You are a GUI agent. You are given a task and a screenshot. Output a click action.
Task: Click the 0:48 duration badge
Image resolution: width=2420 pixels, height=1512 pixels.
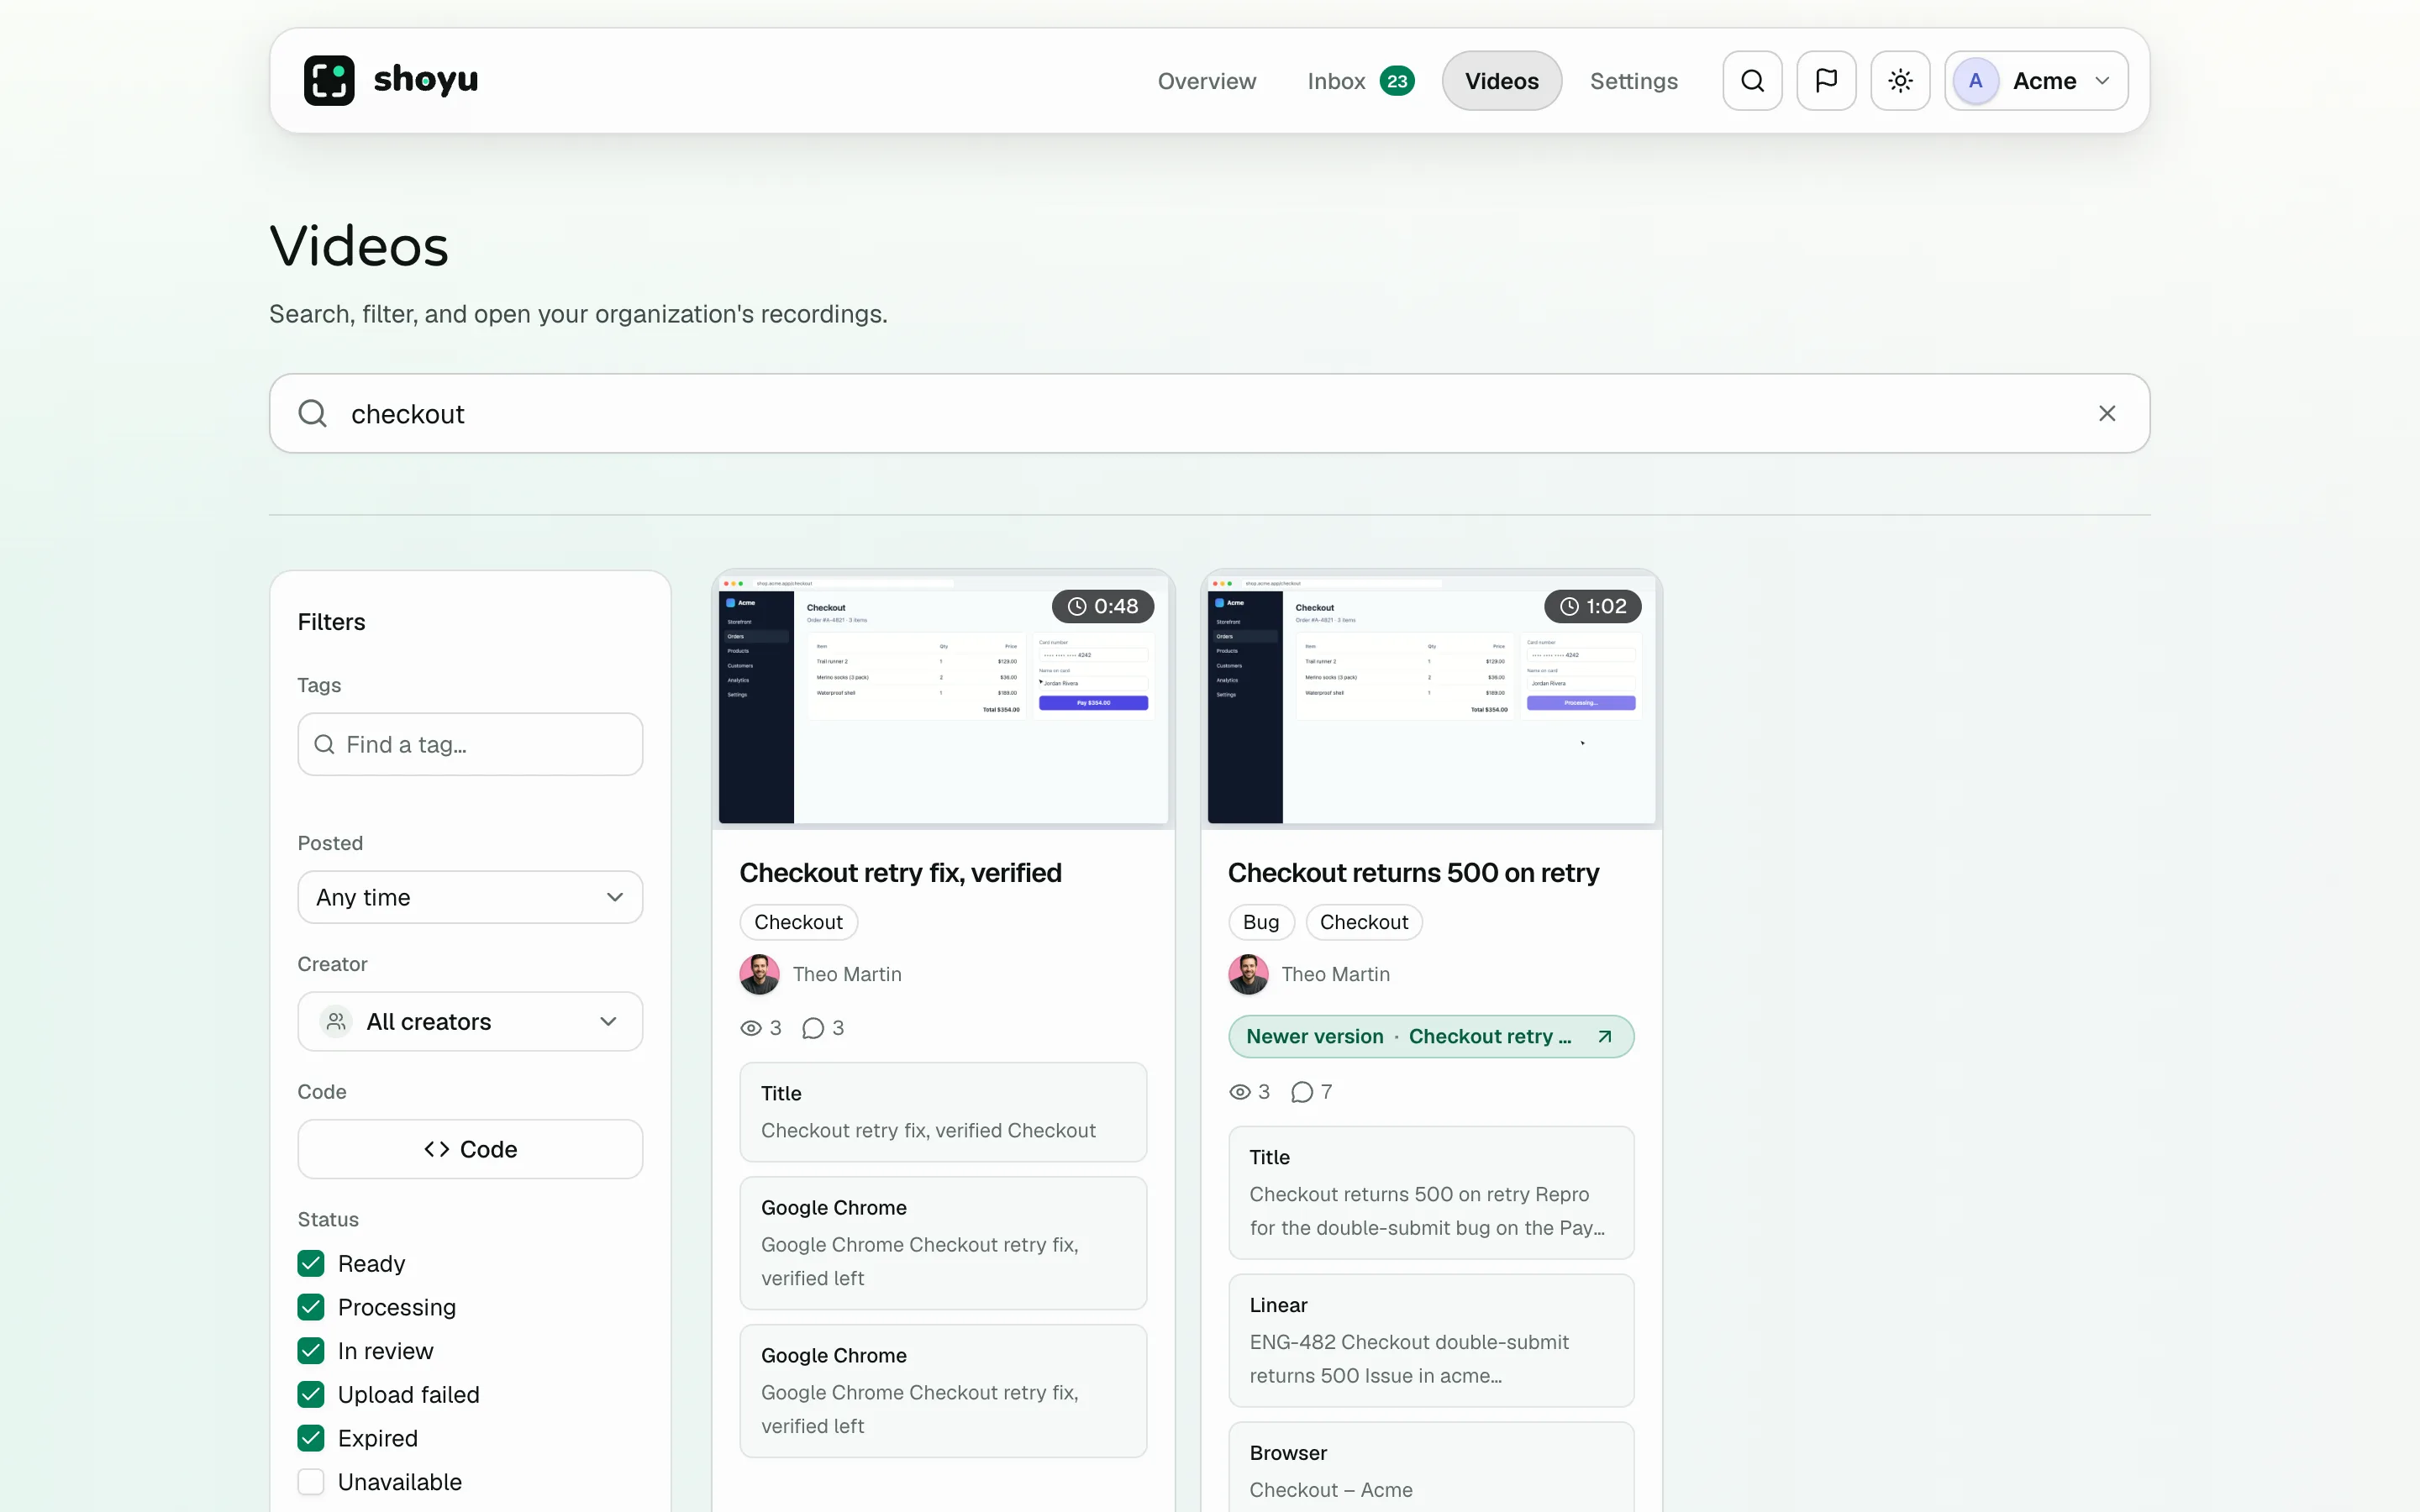coord(1103,606)
